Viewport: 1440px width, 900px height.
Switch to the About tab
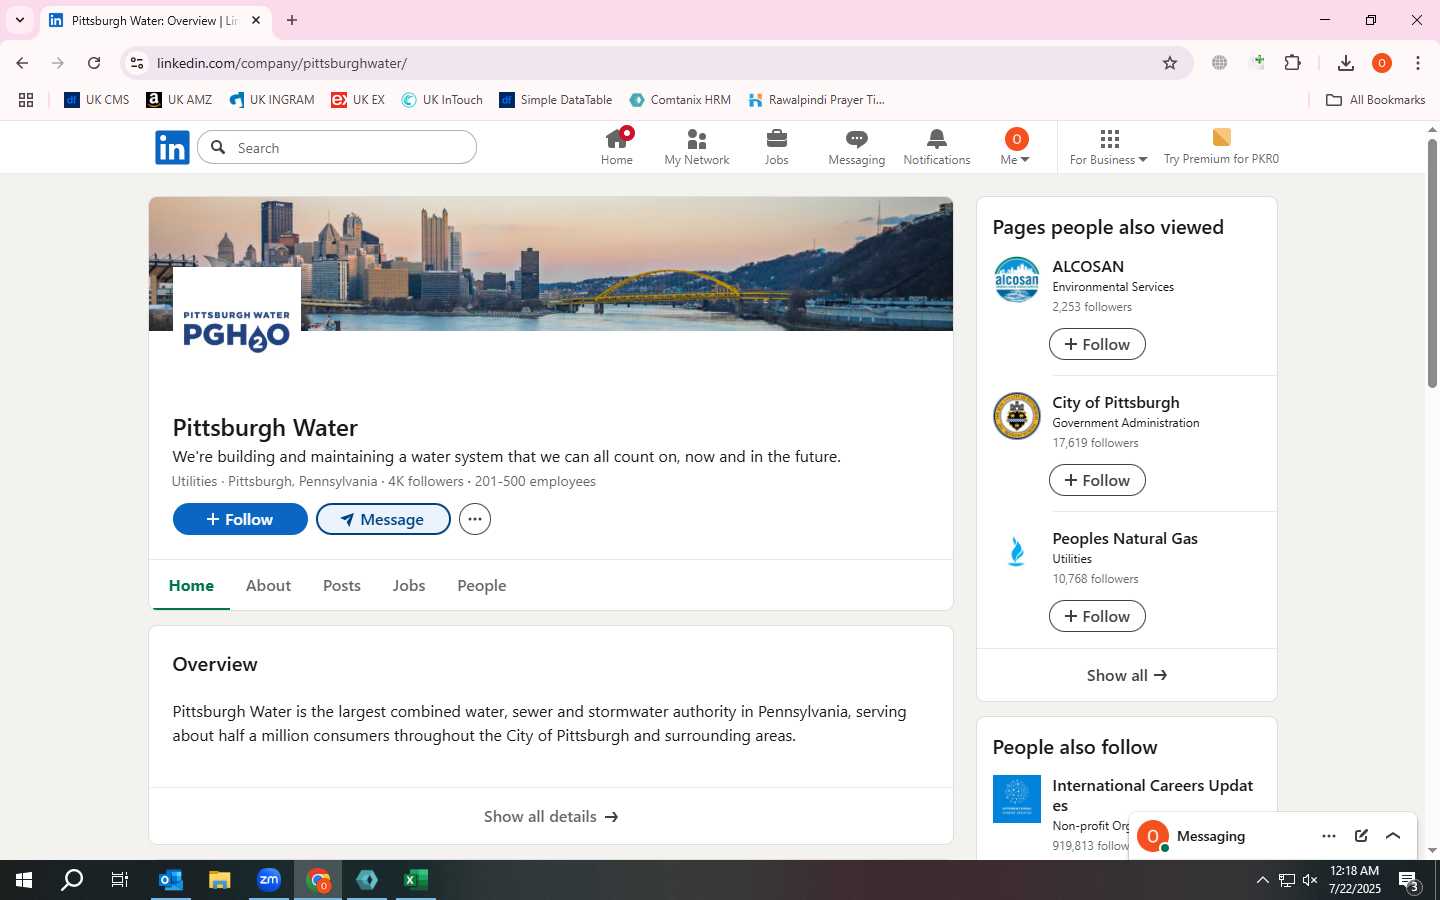(x=268, y=585)
